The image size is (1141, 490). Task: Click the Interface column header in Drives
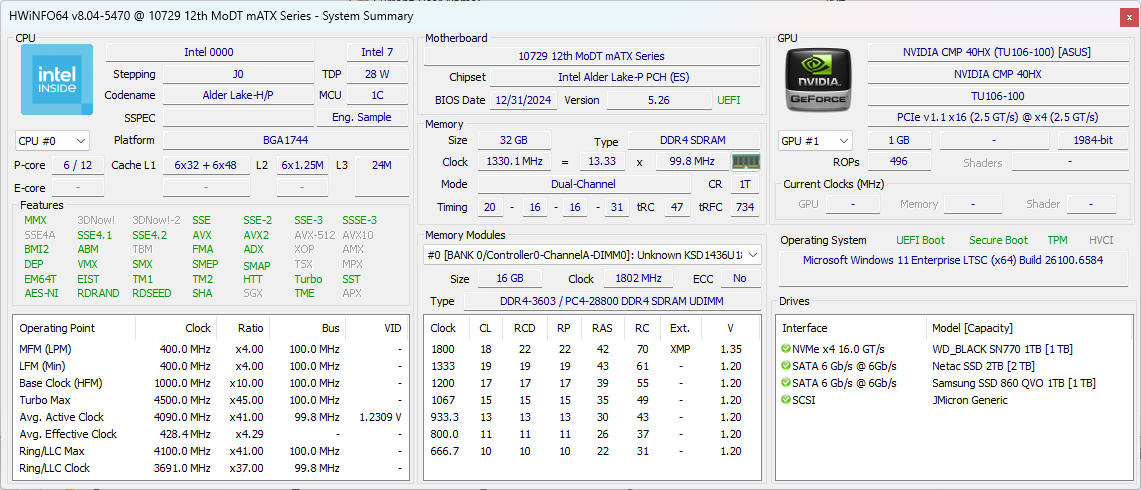click(x=805, y=328)
